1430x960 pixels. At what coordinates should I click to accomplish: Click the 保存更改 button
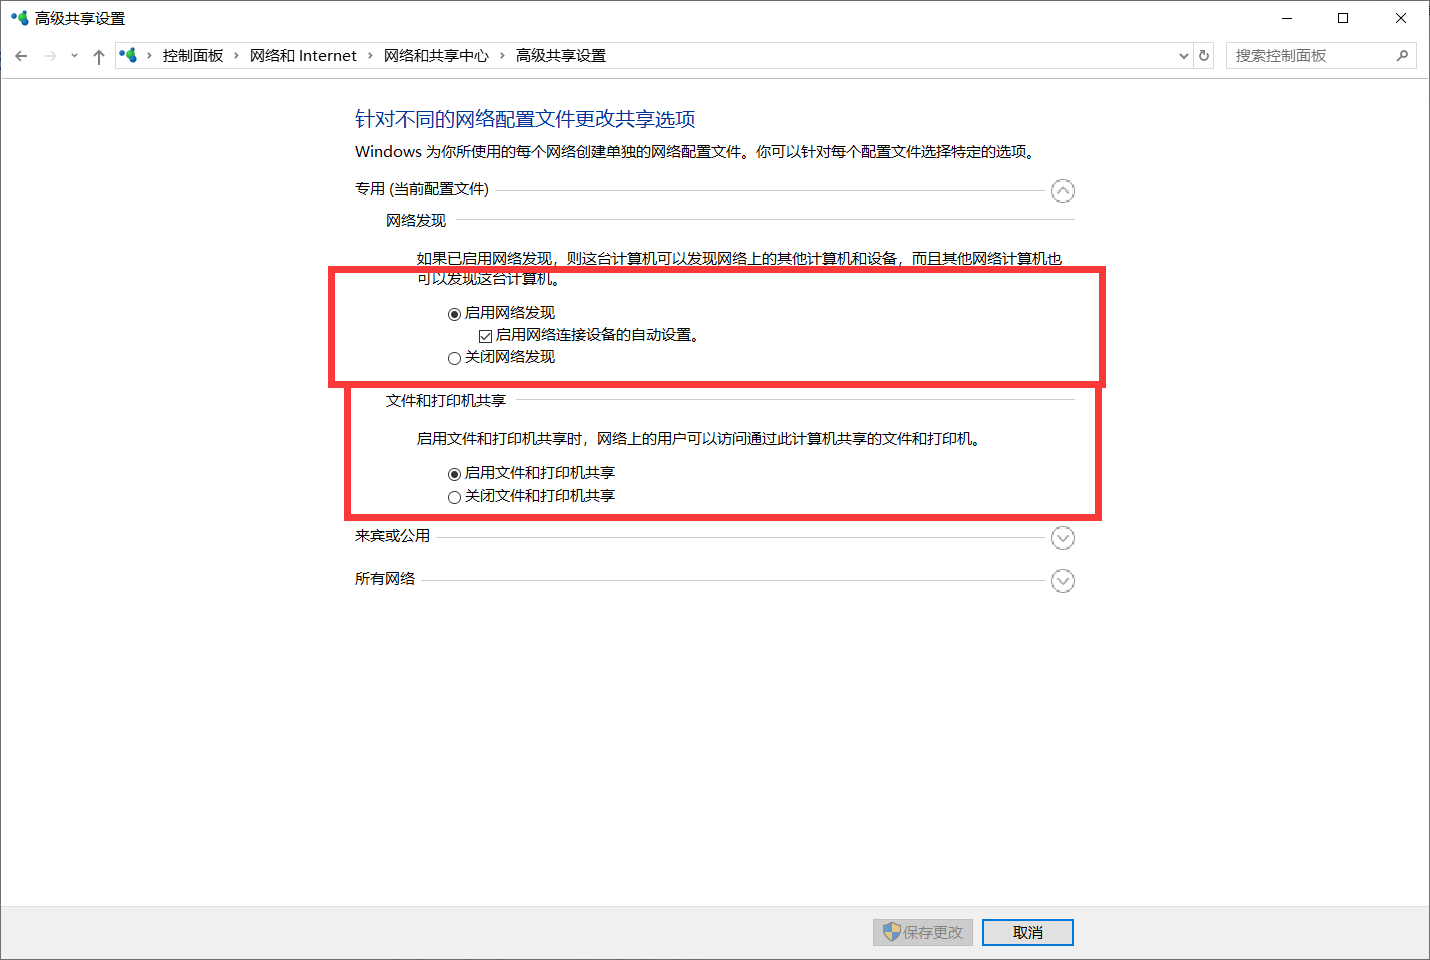coord(923,932)
